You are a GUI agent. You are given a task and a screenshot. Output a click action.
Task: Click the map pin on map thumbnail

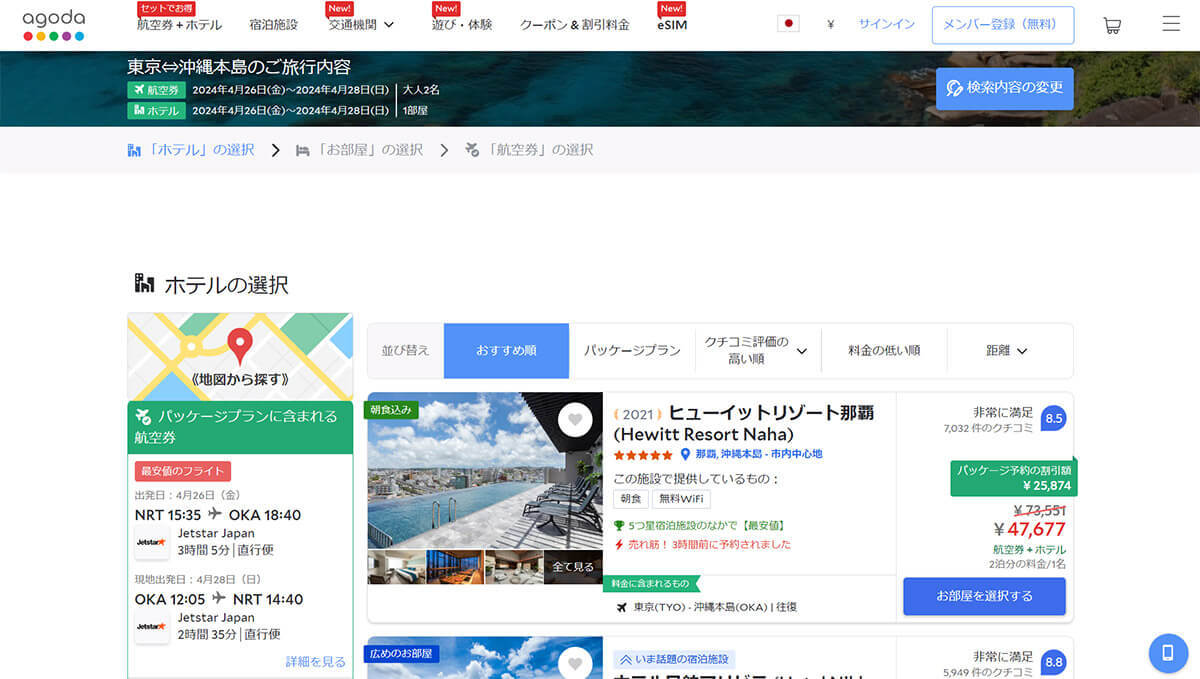(x=239, y=345)
